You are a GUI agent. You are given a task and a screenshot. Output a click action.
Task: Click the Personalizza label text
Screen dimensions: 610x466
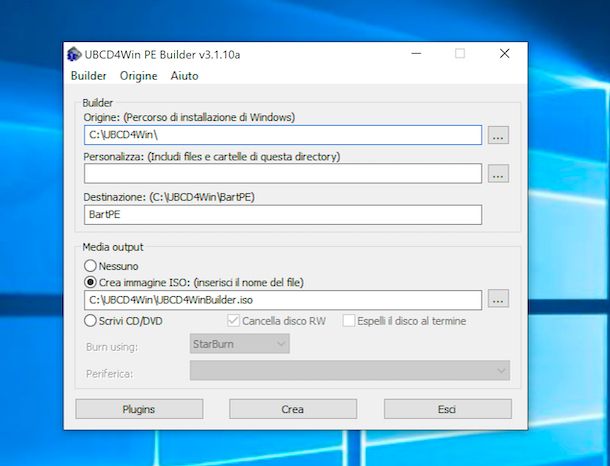pyautogui.click(x=212, y=157)
